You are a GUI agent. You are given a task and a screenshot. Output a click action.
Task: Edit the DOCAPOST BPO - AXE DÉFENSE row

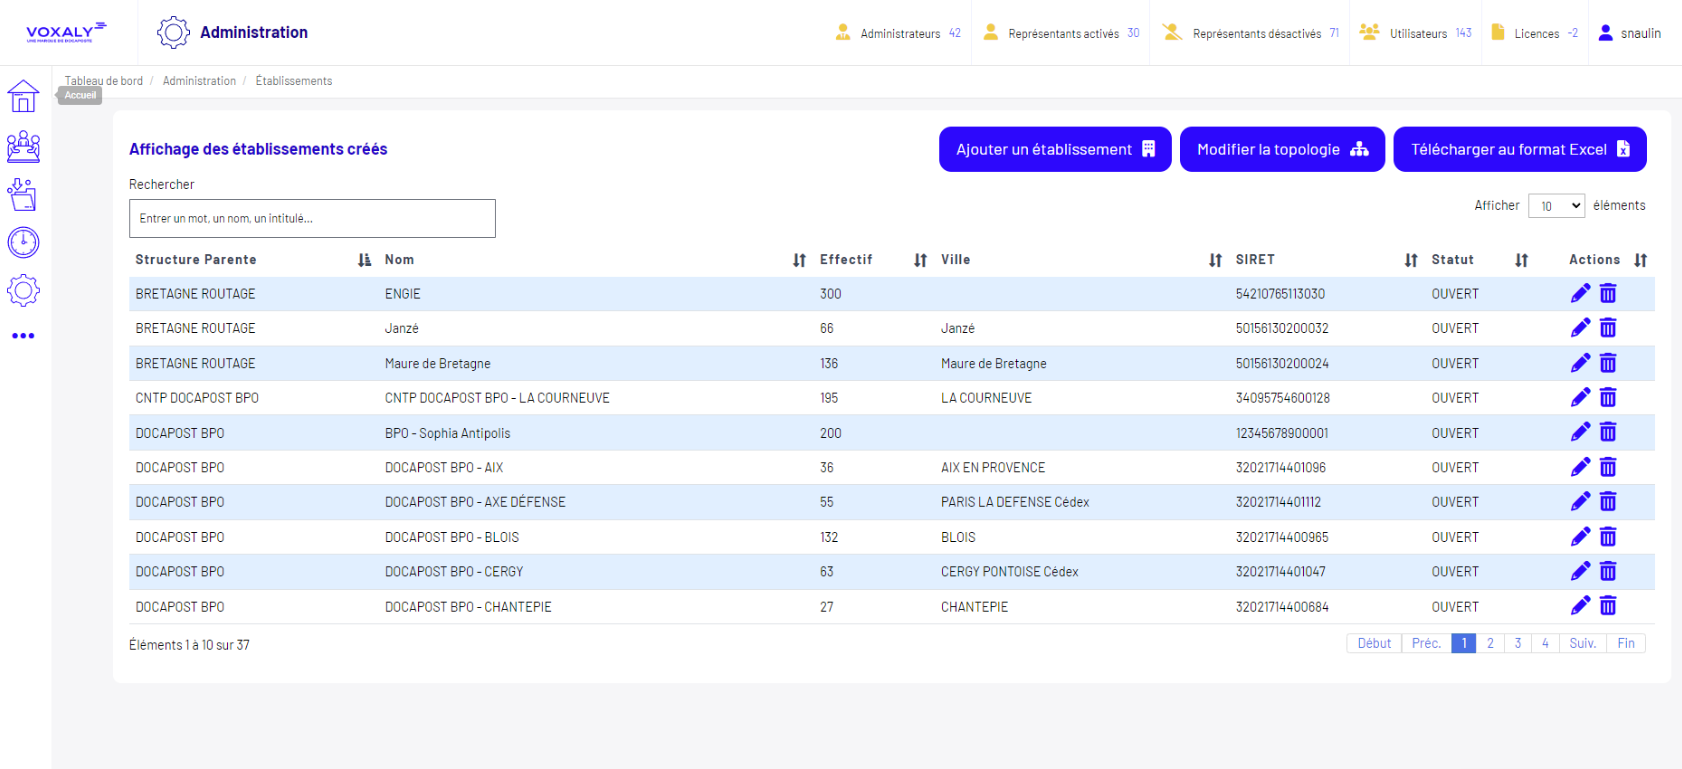click(1580, 501)
